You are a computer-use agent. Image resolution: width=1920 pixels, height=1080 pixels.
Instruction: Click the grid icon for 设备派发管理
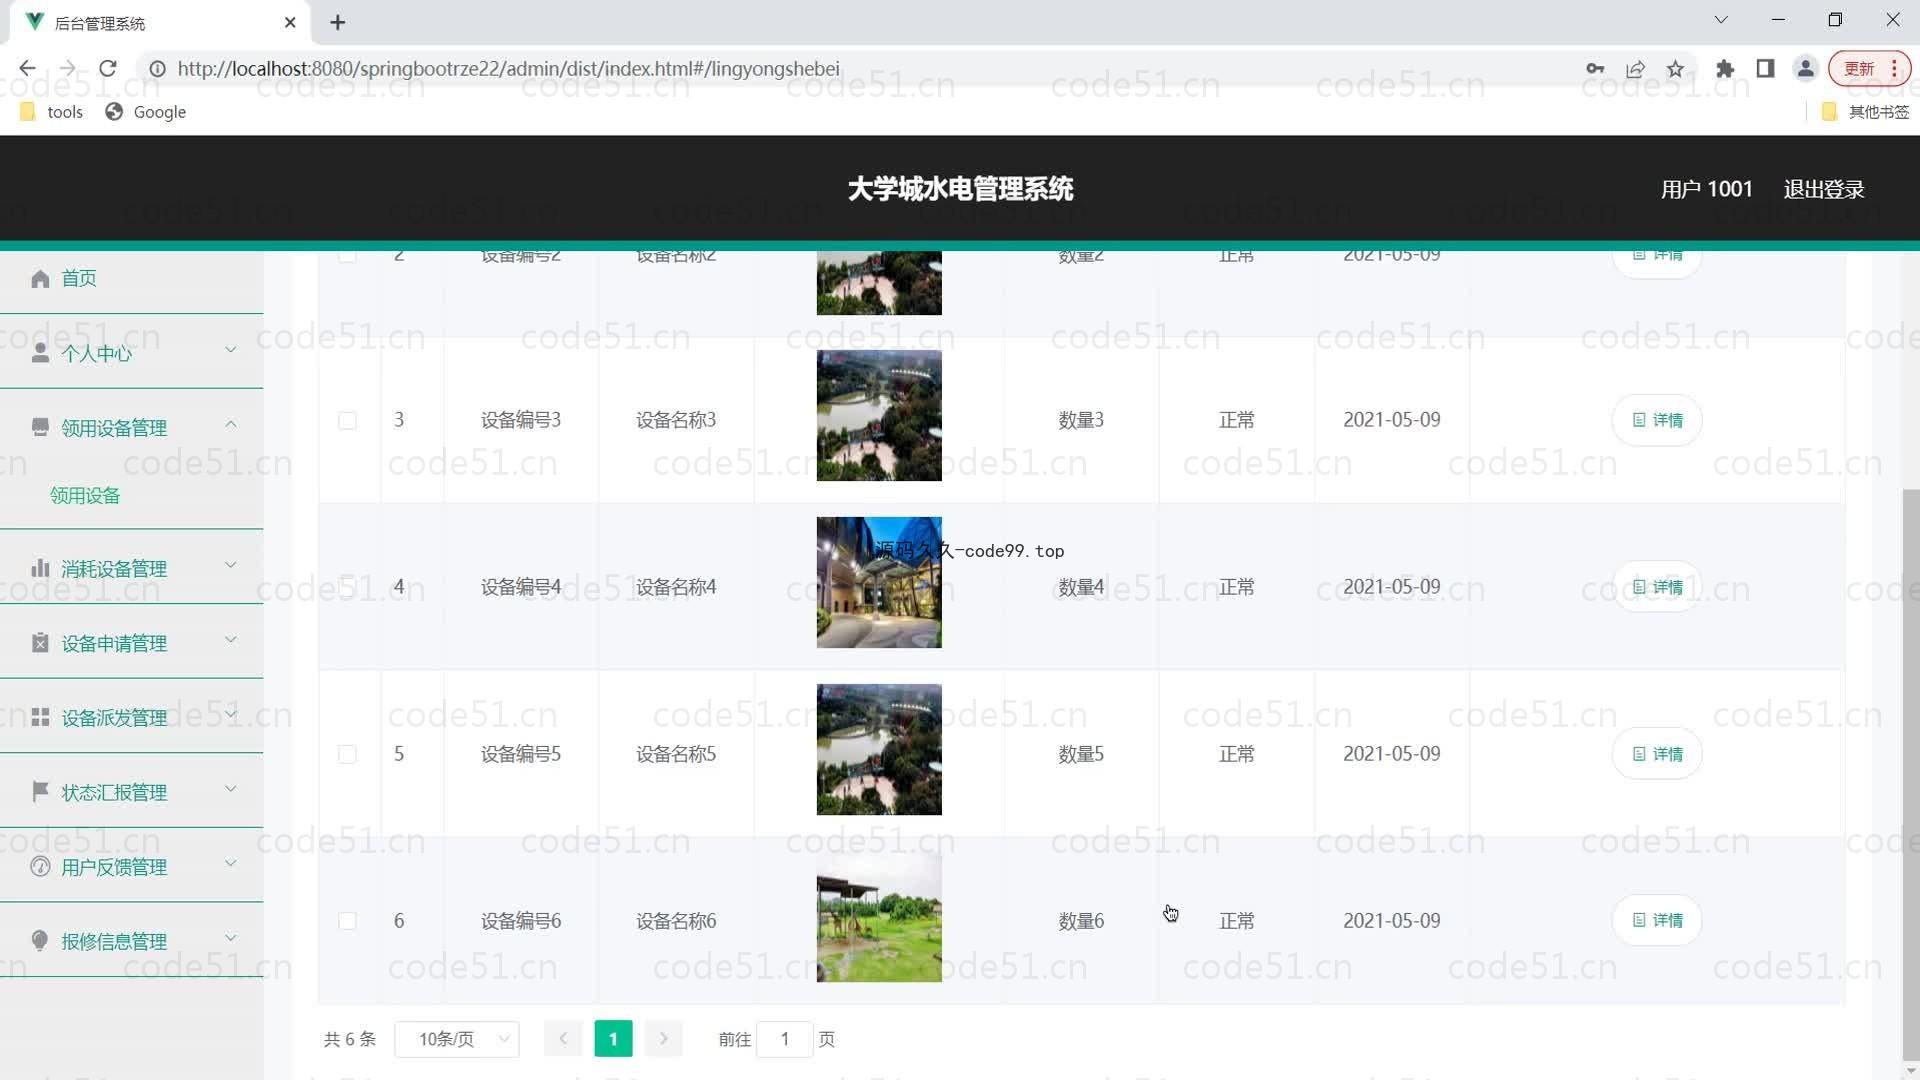40,718
